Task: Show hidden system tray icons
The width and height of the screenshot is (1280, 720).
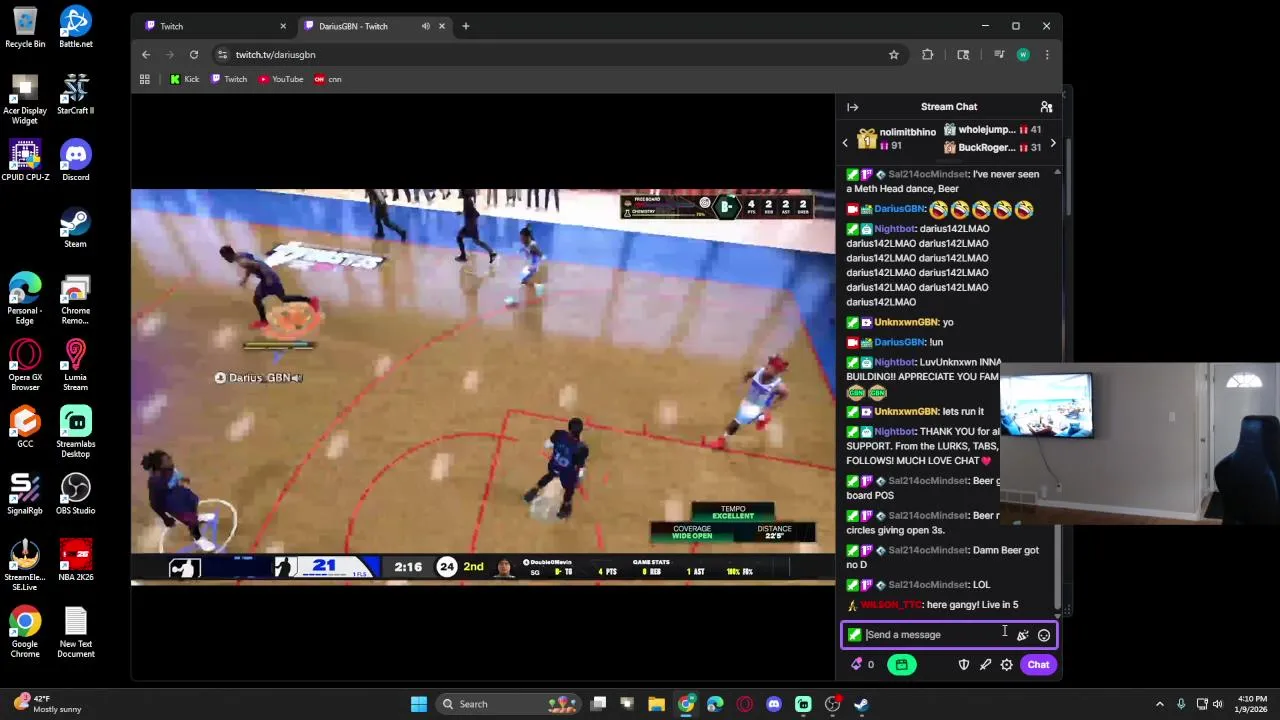Action: coord(1160,704)
